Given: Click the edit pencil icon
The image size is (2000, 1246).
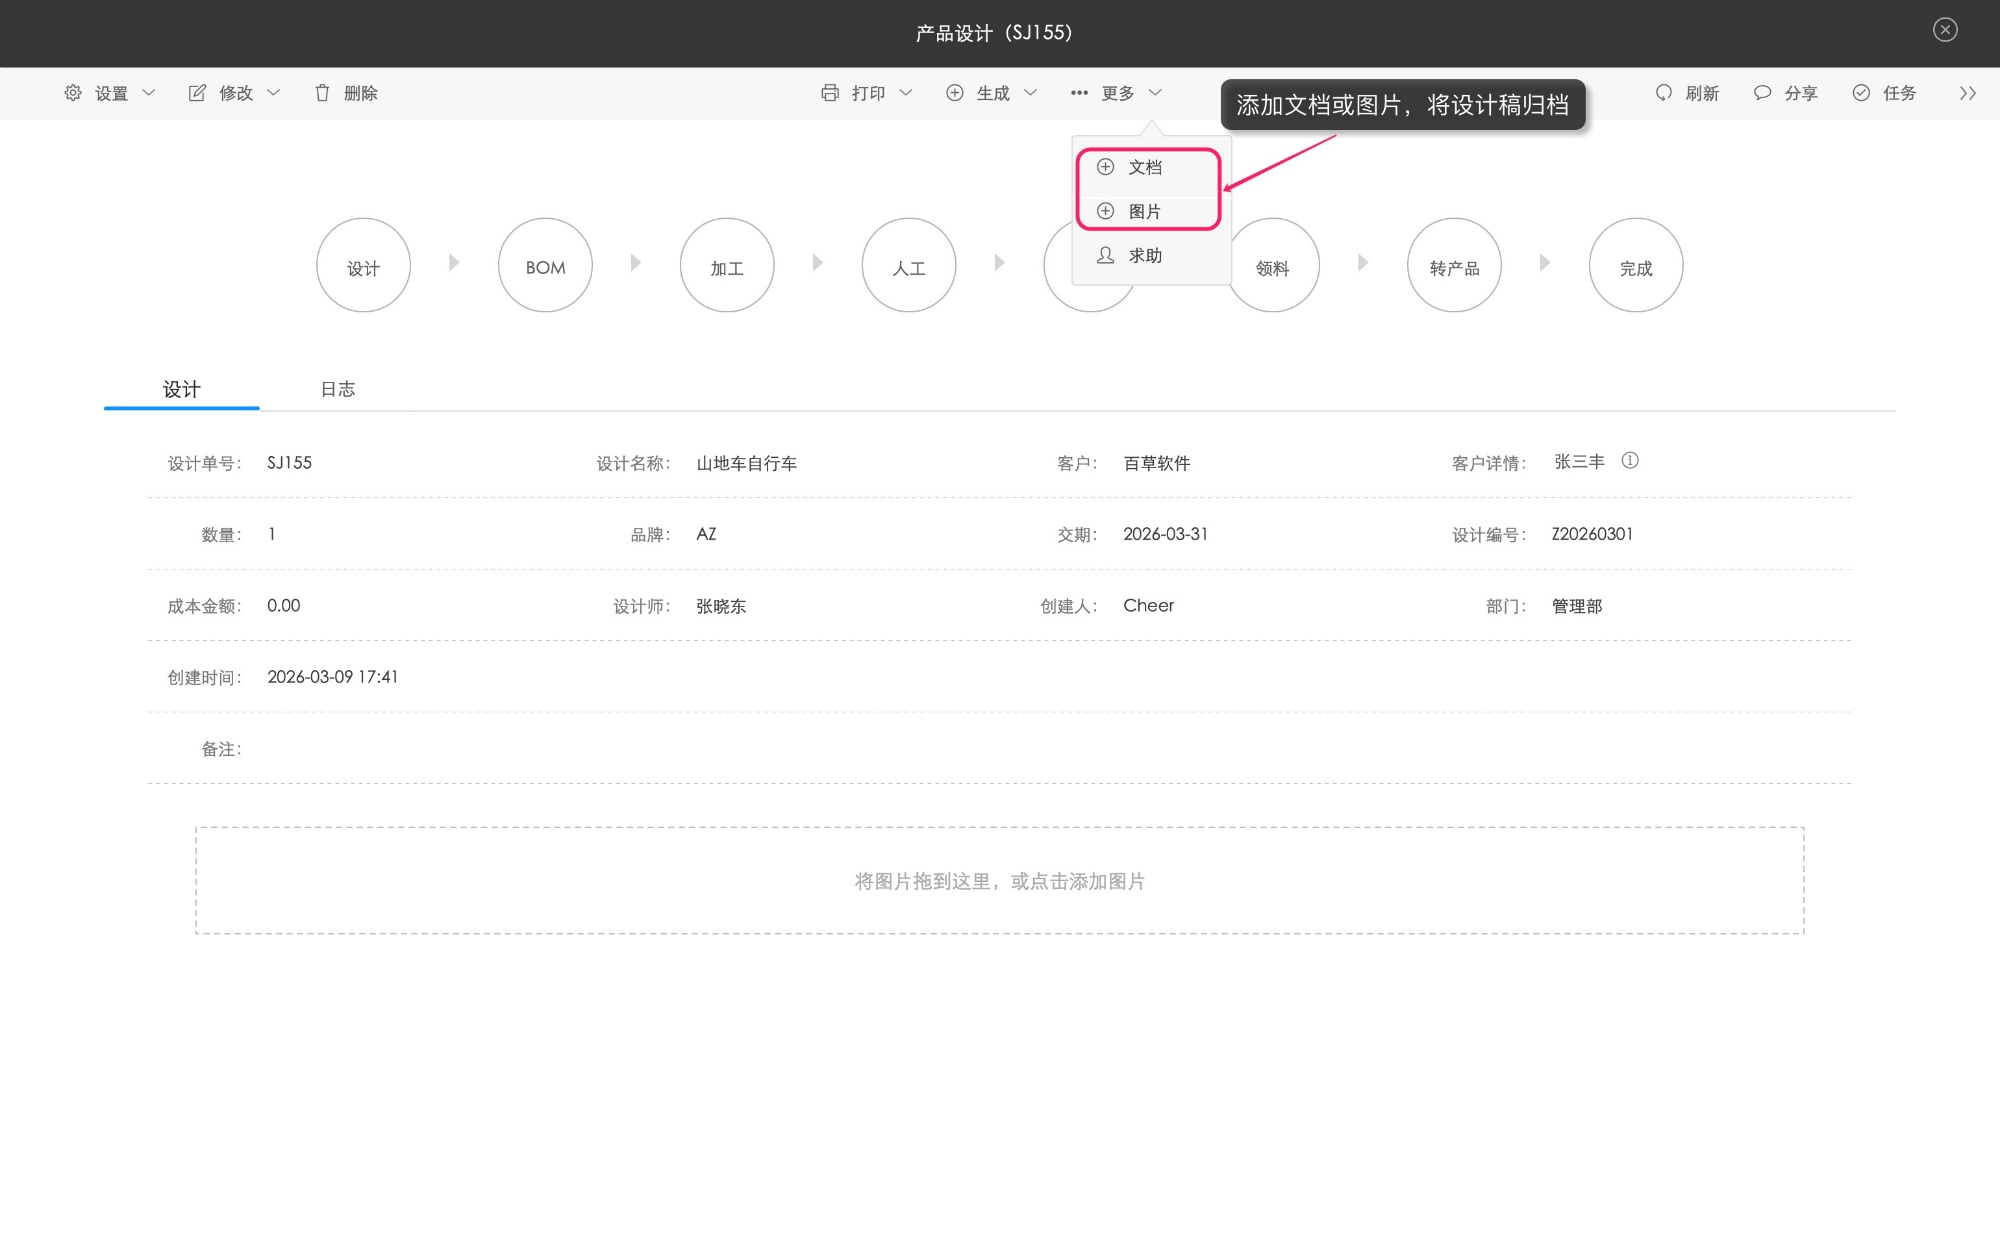Looking at the screenshot, I should click(197, 93).
